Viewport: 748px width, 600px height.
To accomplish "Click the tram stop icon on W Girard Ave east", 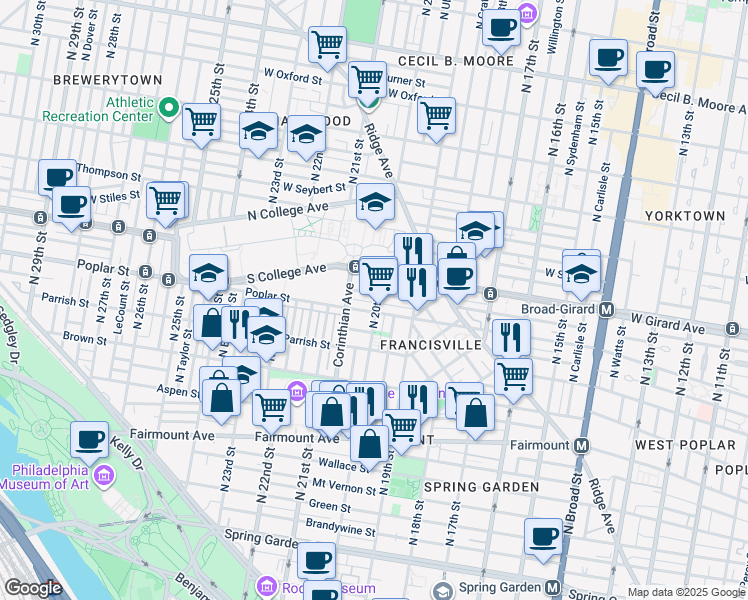I will (732, 329).
